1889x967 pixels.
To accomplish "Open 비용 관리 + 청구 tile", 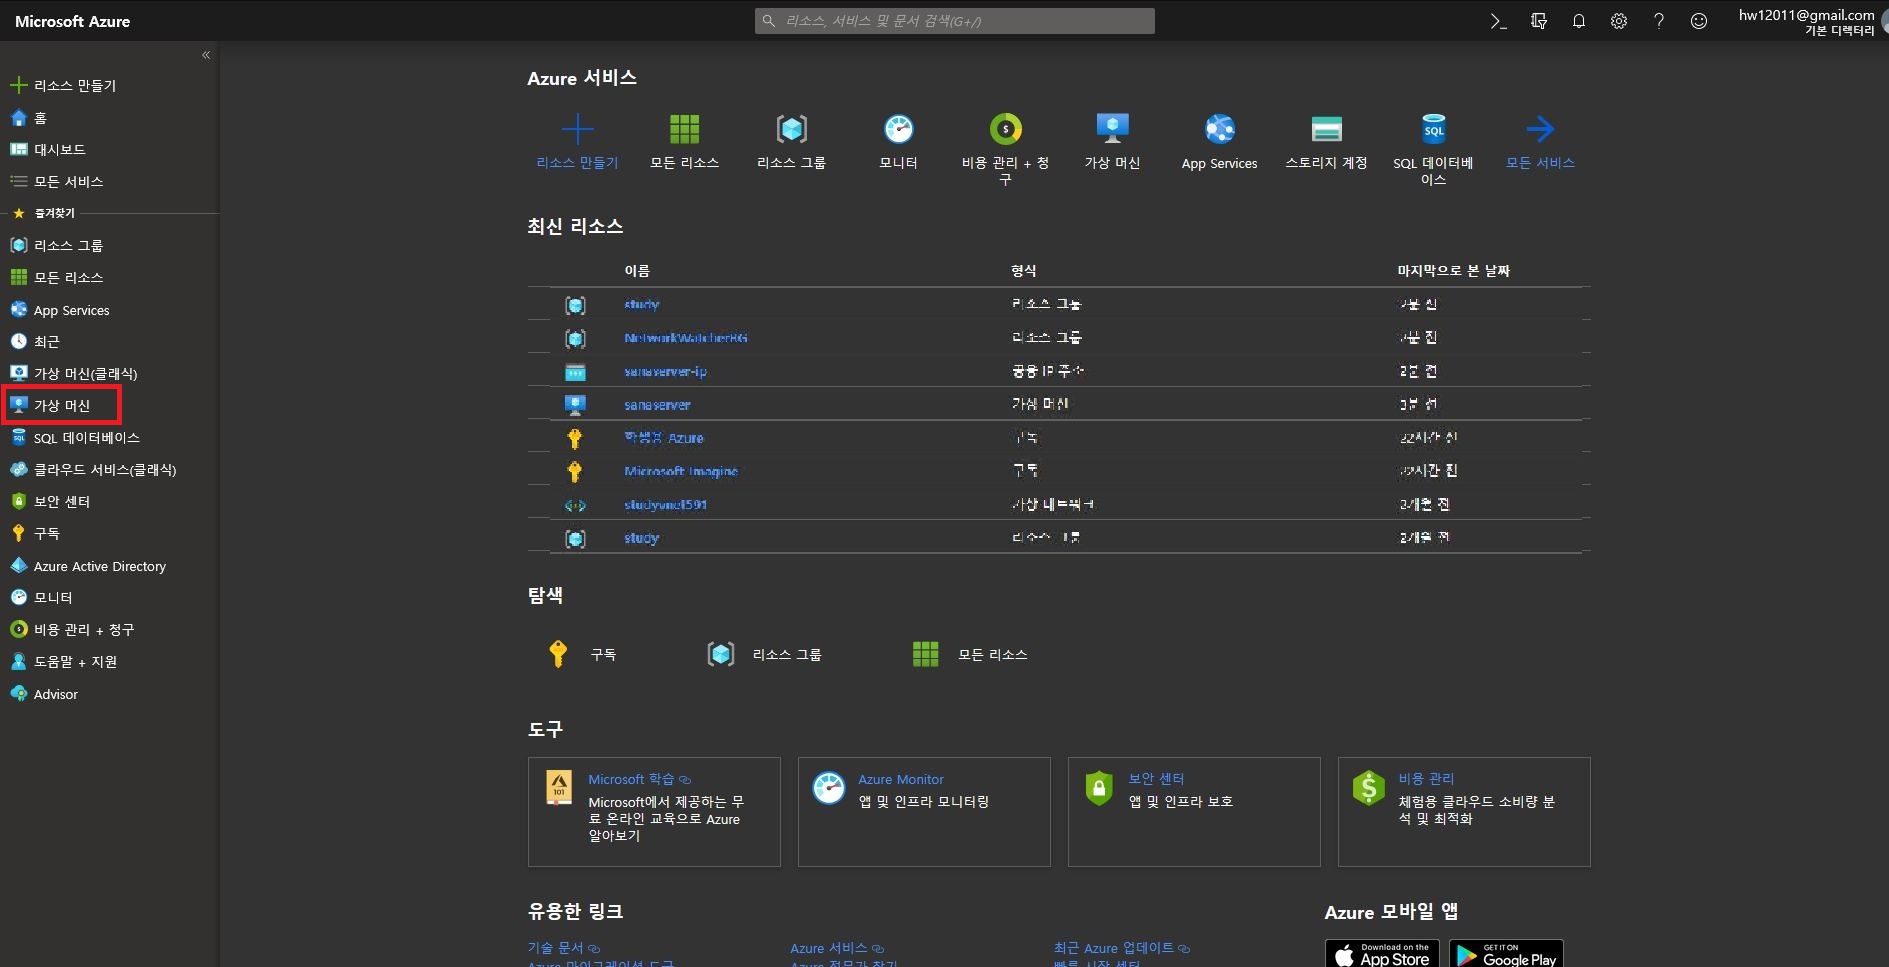I will 1005,149.
